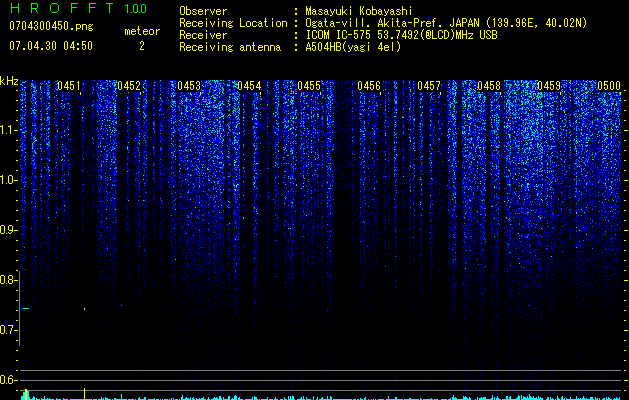This screenshot has width=629, height=400.
Task: Click the 0.7 kHz axis label
Action: (x=8, y=330)
